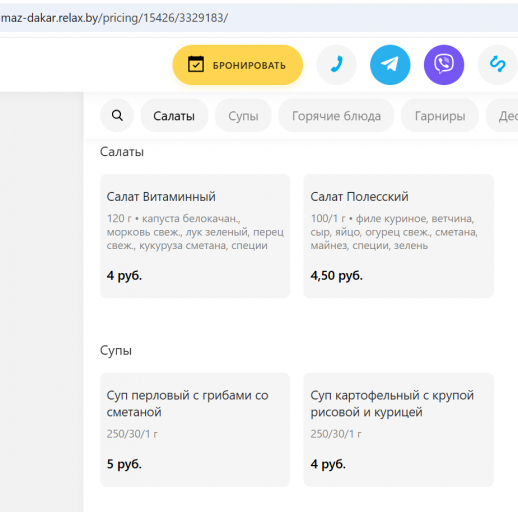
Task: Click the phone call icon
Action: (336, 65)
